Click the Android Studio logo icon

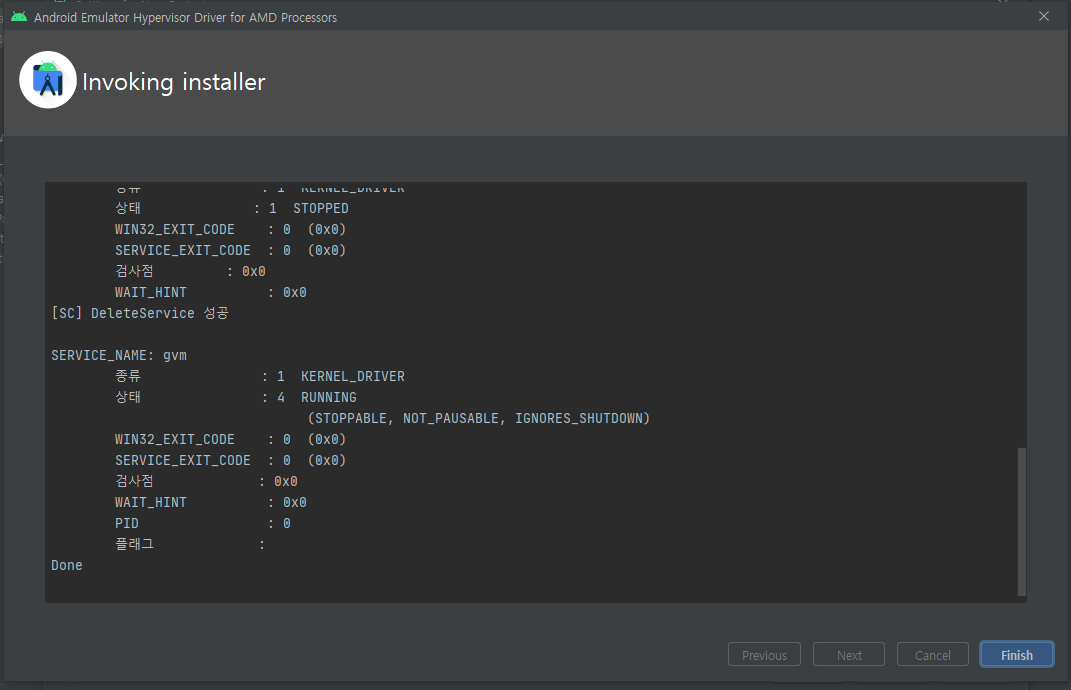[x=48, y=80]
